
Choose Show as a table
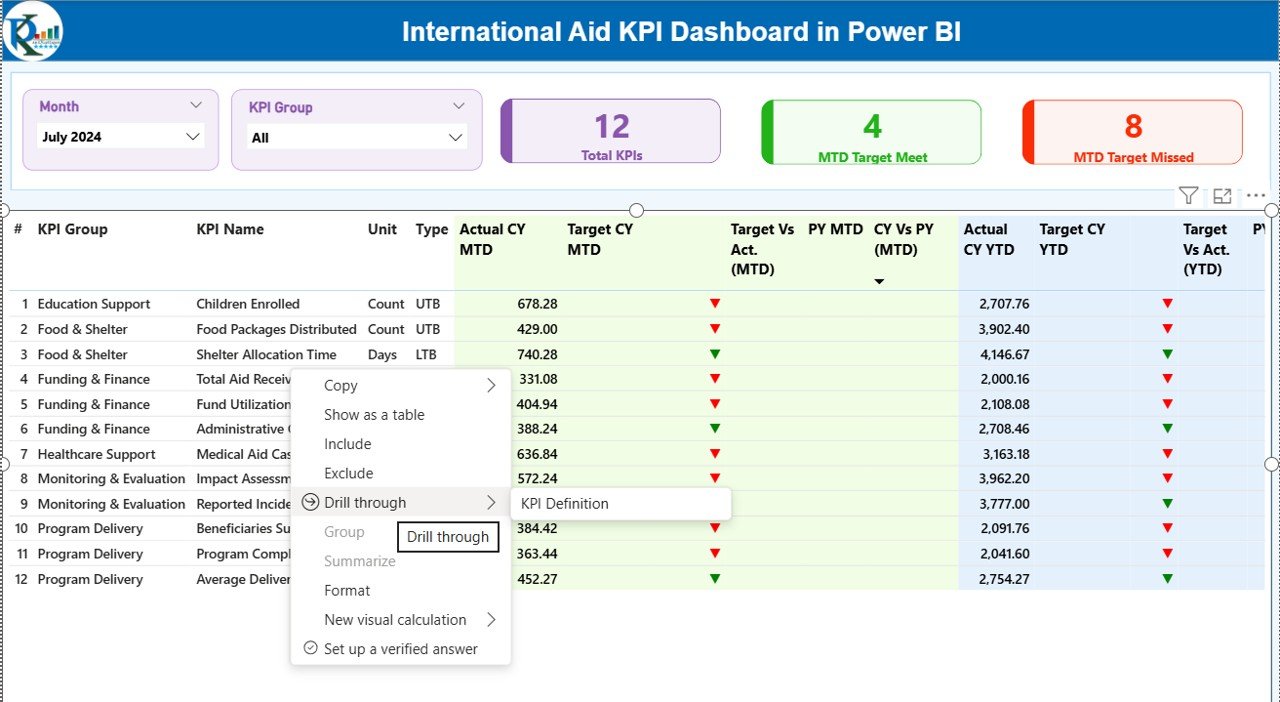pyautogui.click(x=374, y=415)
